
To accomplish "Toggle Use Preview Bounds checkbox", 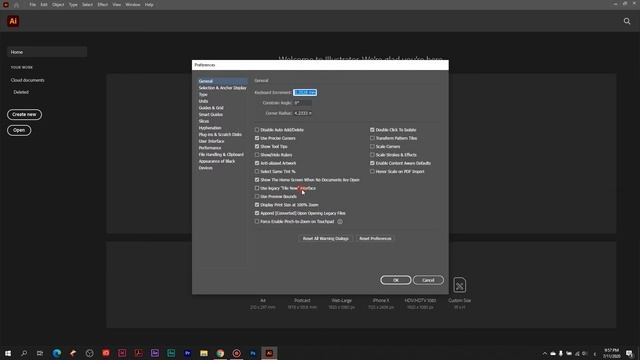I will [257, 196].
